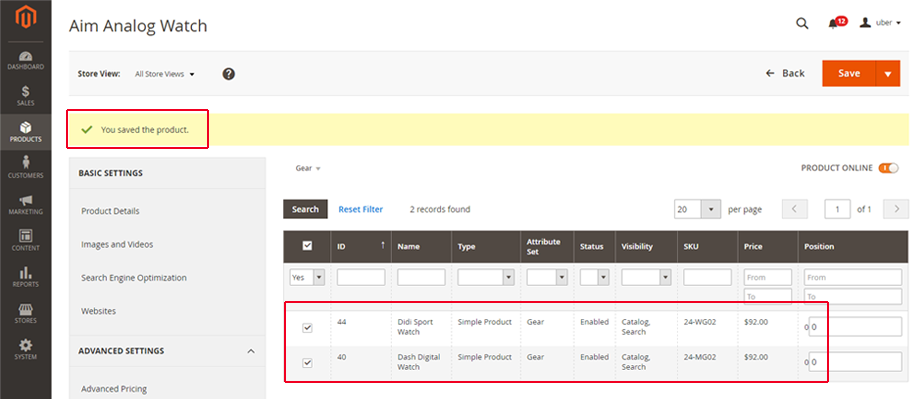This screenshot has width=918, height=399.
Task: Open the Attribute Set filter dropdown
Action: point(547,277)
